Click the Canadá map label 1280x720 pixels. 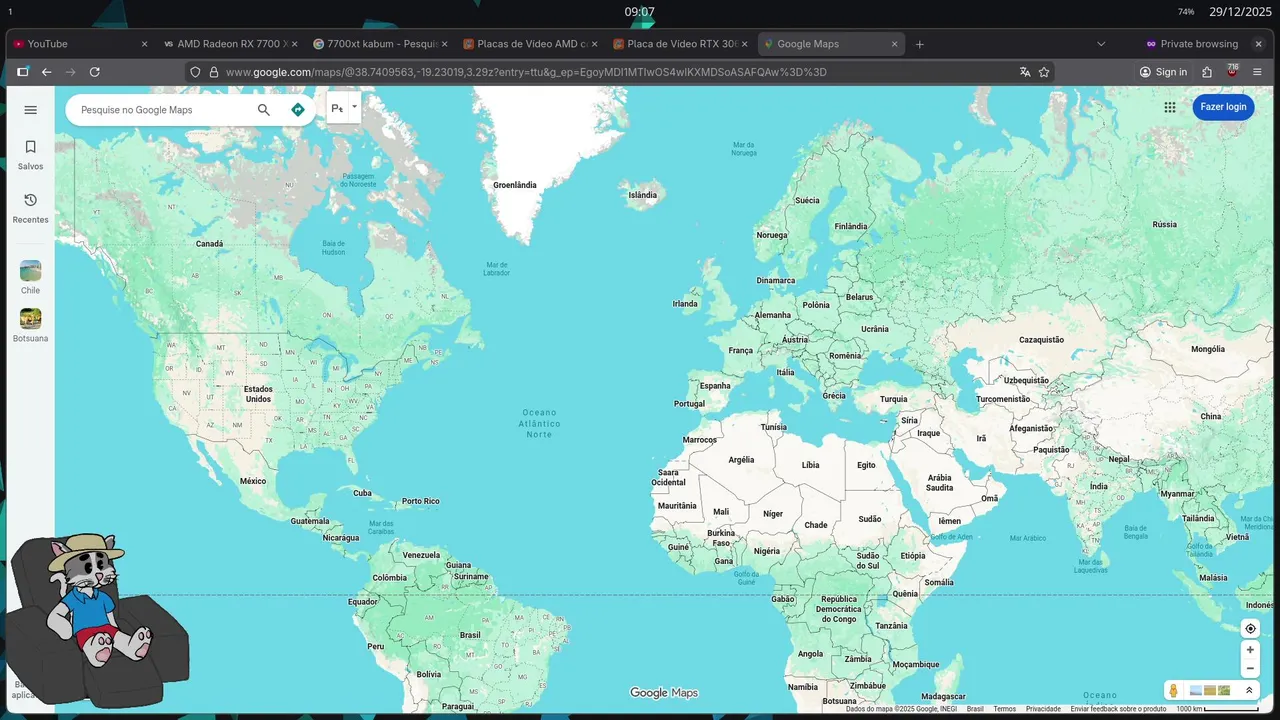click(209, 244)
